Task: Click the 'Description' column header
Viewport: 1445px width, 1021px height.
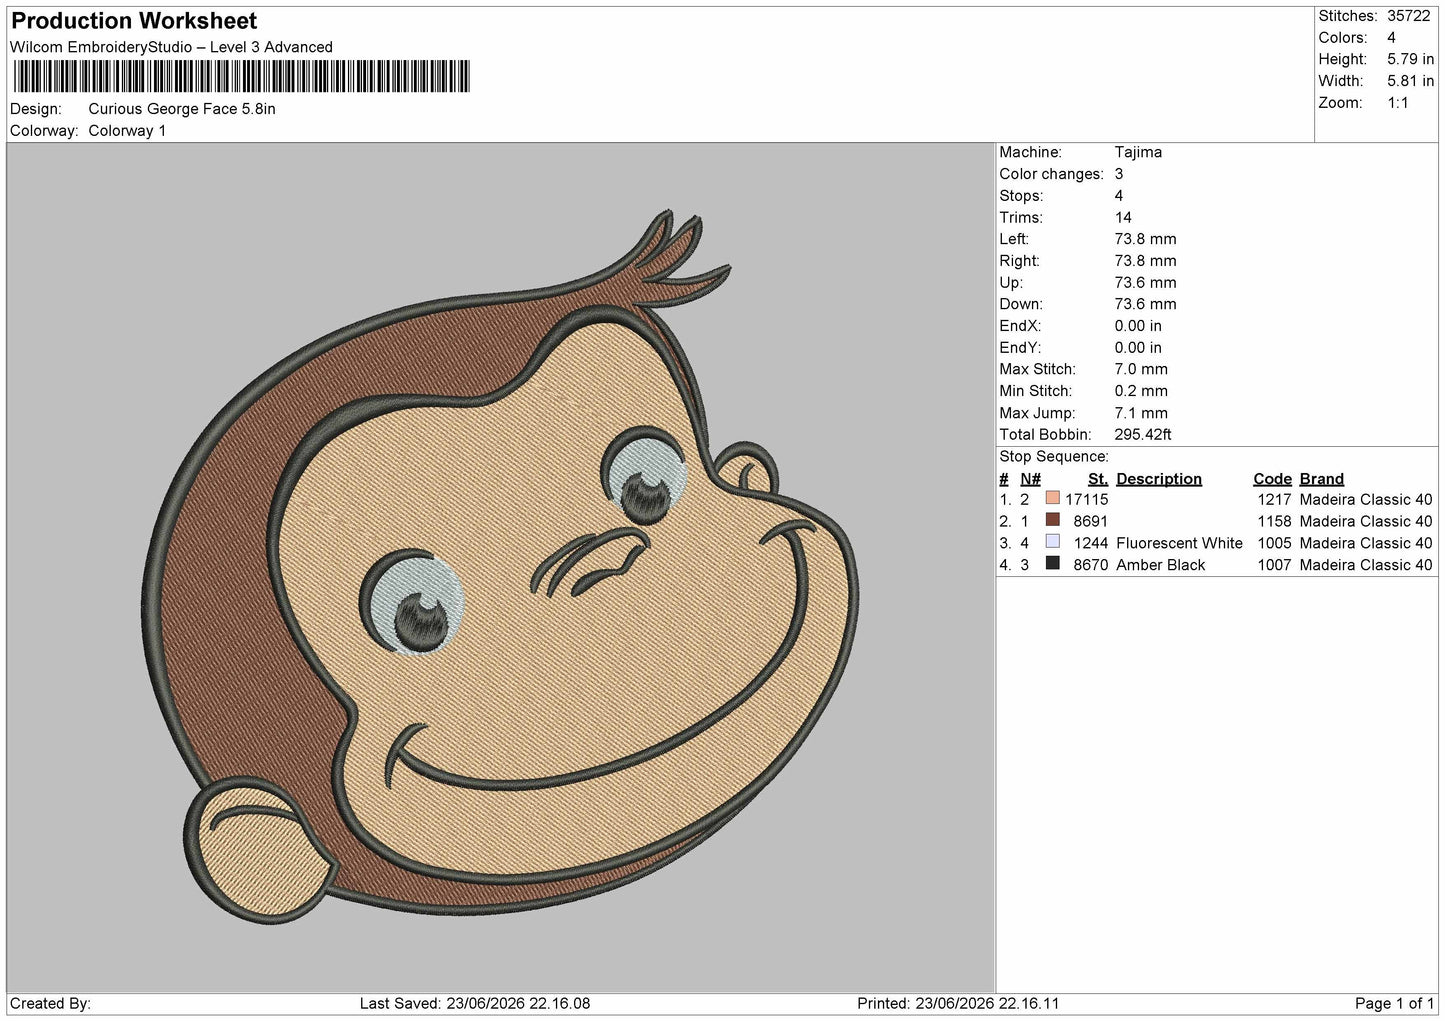Action: point(1159,479)
